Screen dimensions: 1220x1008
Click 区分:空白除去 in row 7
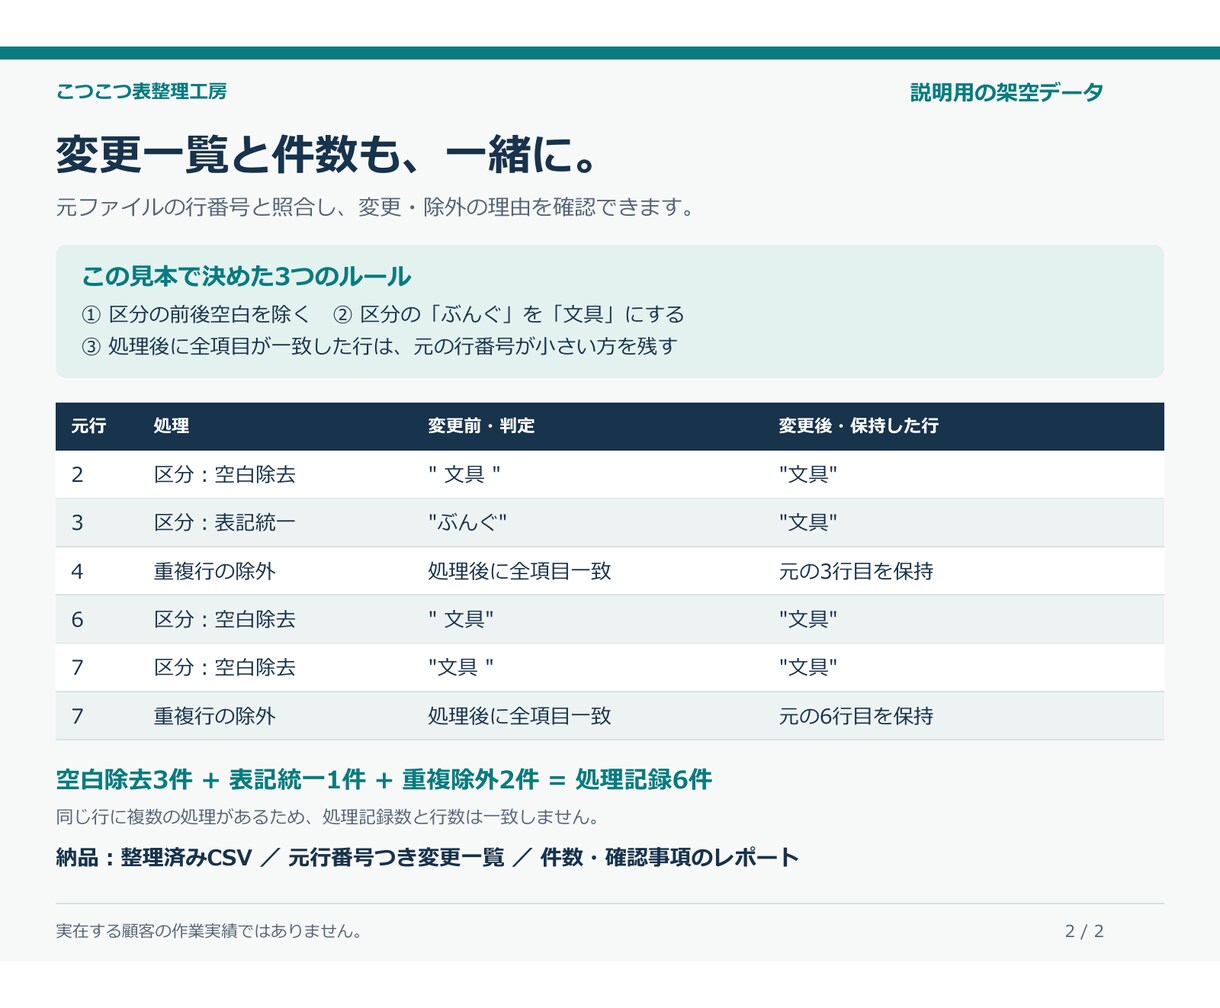click(225, 668)
